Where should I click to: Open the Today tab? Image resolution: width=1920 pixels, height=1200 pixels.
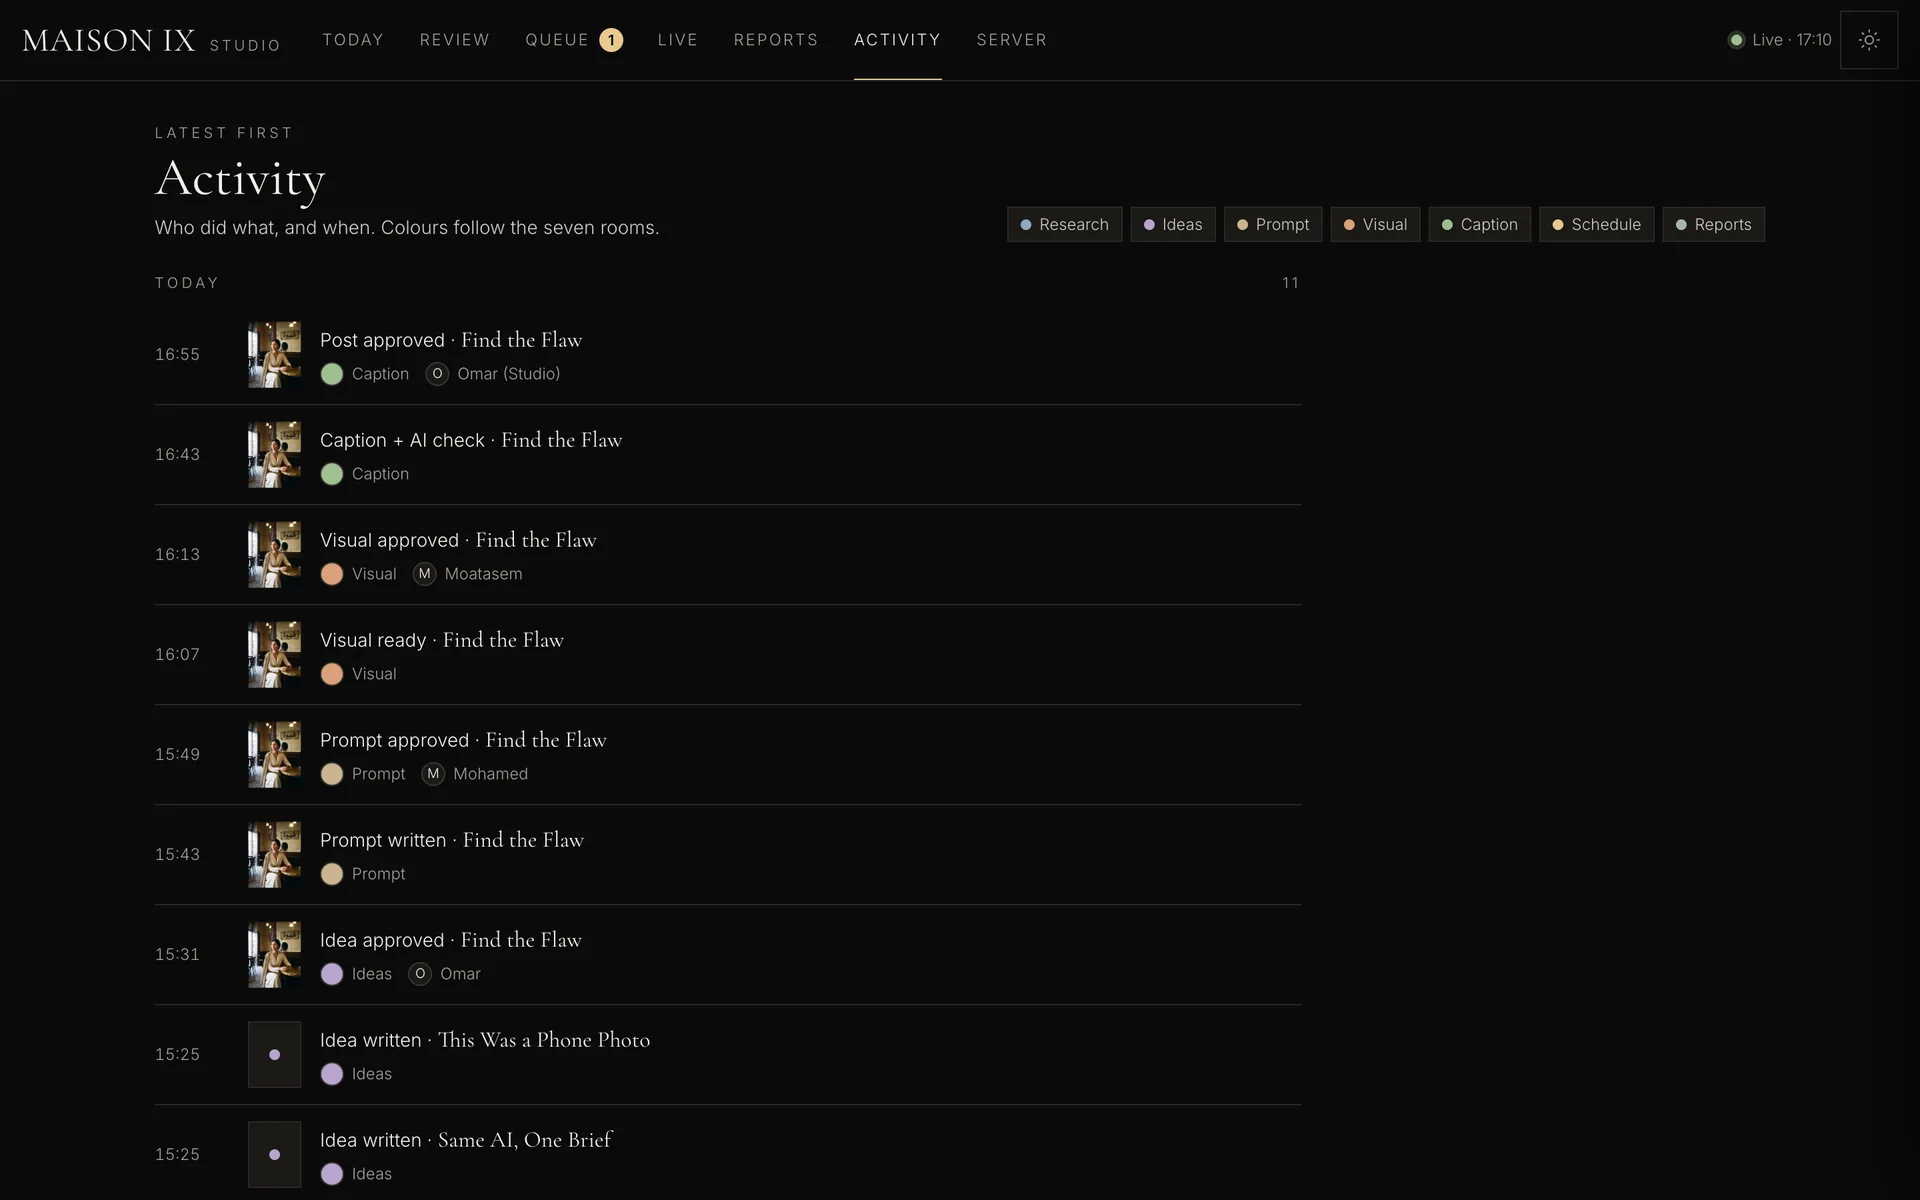[353, 40]
